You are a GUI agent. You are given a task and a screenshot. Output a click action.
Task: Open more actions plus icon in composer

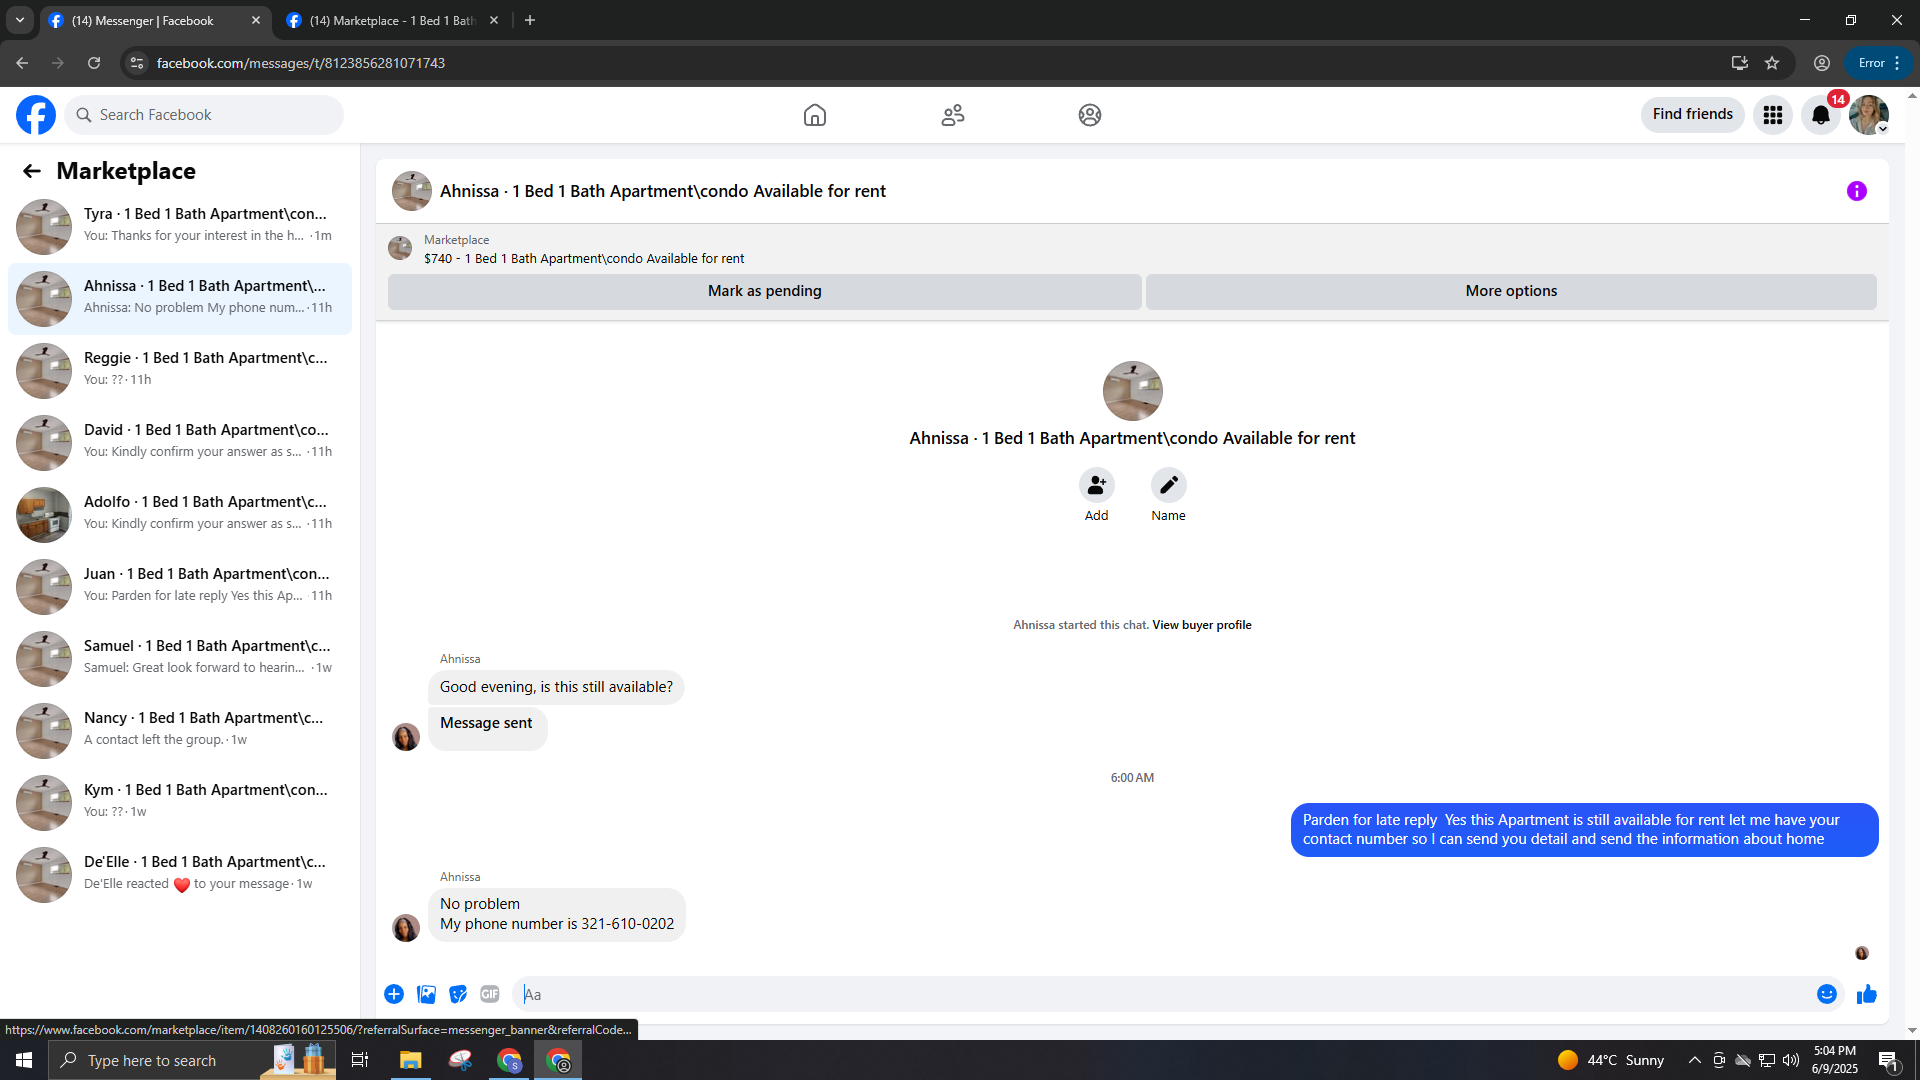[394, 994]
